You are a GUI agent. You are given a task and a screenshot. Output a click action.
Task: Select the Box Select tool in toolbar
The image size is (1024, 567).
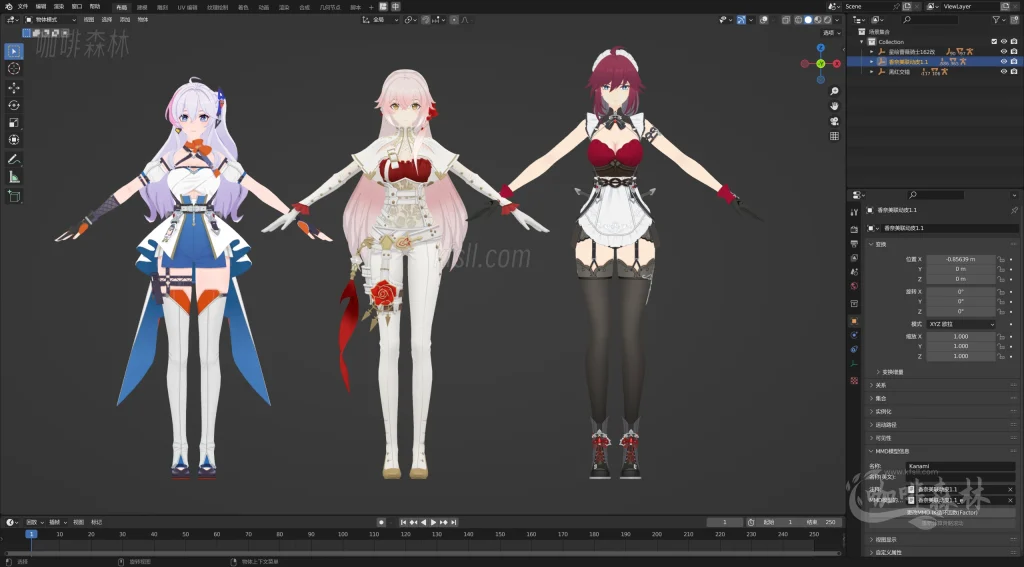coord(14,51)
